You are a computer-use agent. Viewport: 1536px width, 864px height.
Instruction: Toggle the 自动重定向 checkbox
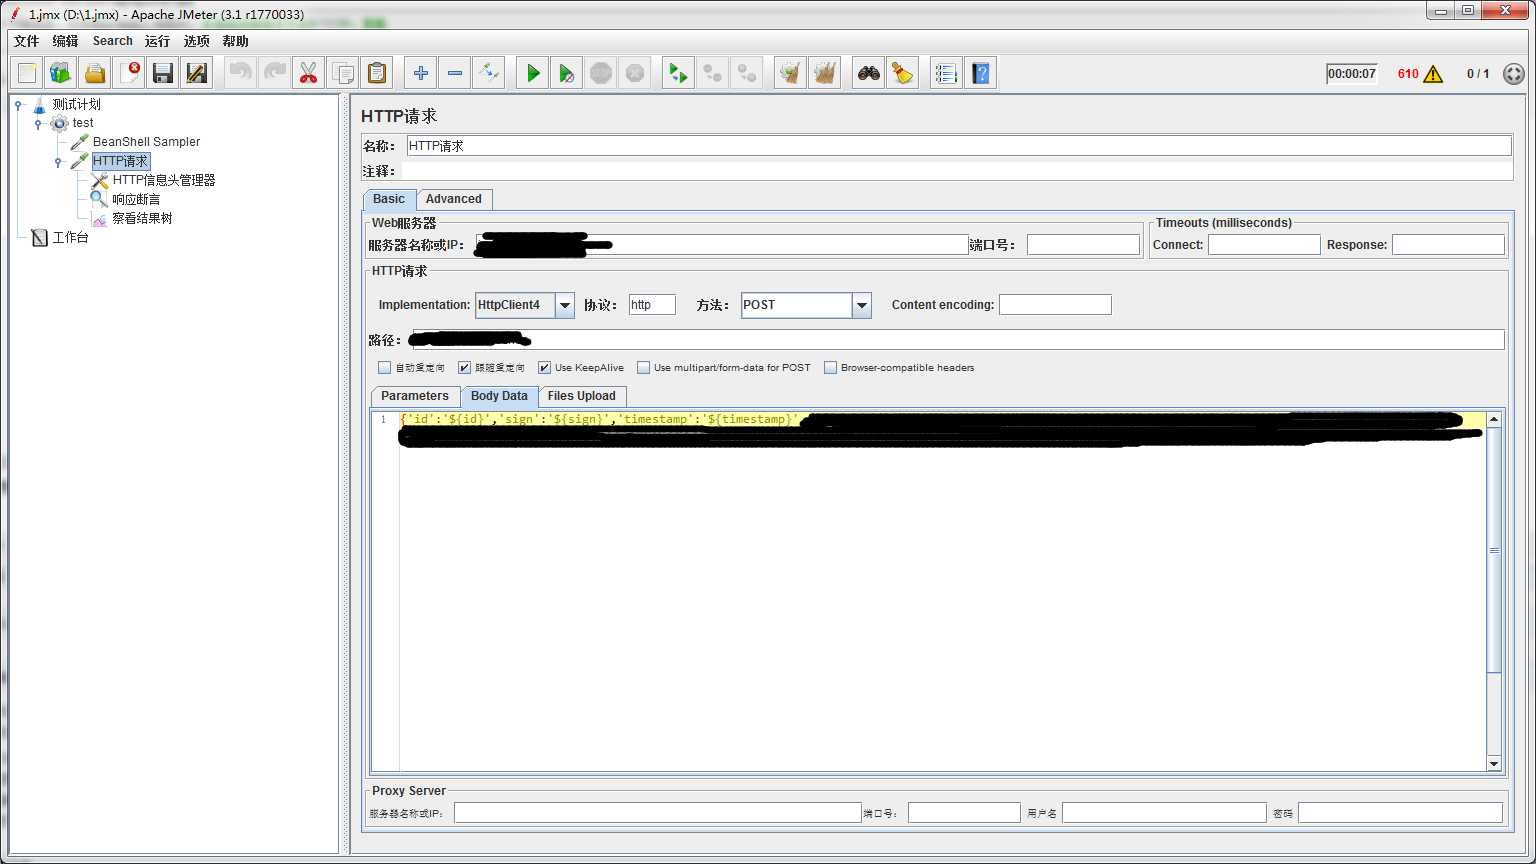coord(385,368)
